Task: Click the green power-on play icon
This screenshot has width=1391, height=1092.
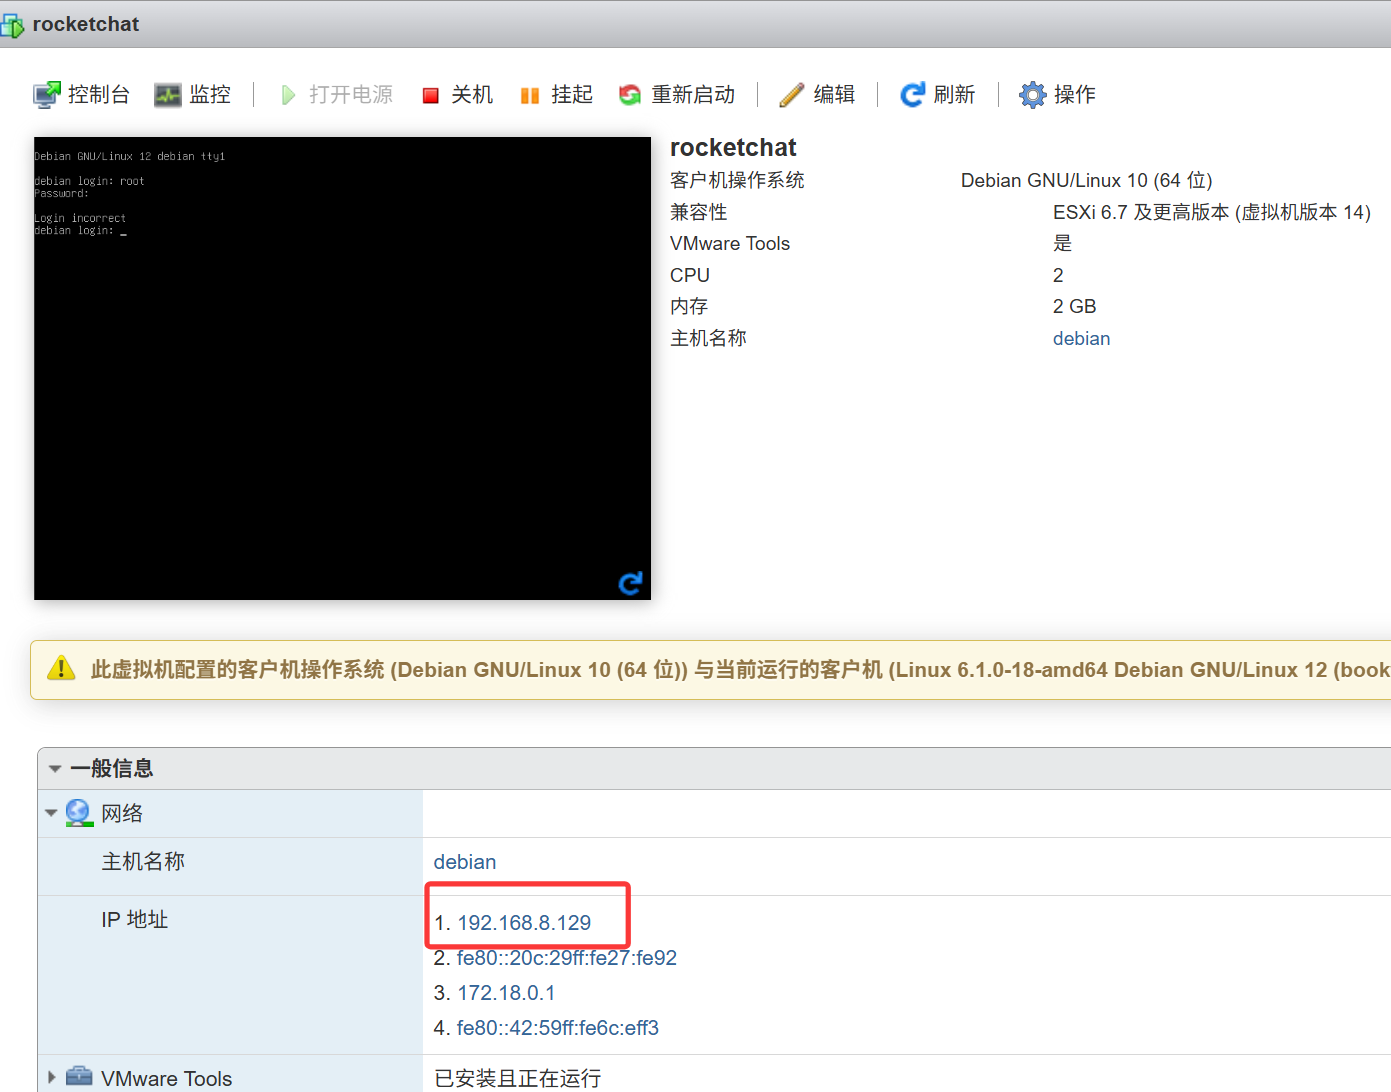Action: [288, 95]
